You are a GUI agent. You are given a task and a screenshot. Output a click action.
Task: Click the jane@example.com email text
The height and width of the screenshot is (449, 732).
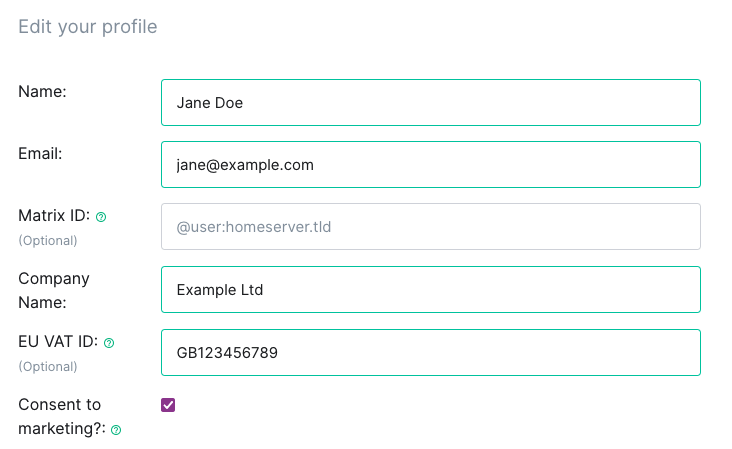tap(245, 165)
